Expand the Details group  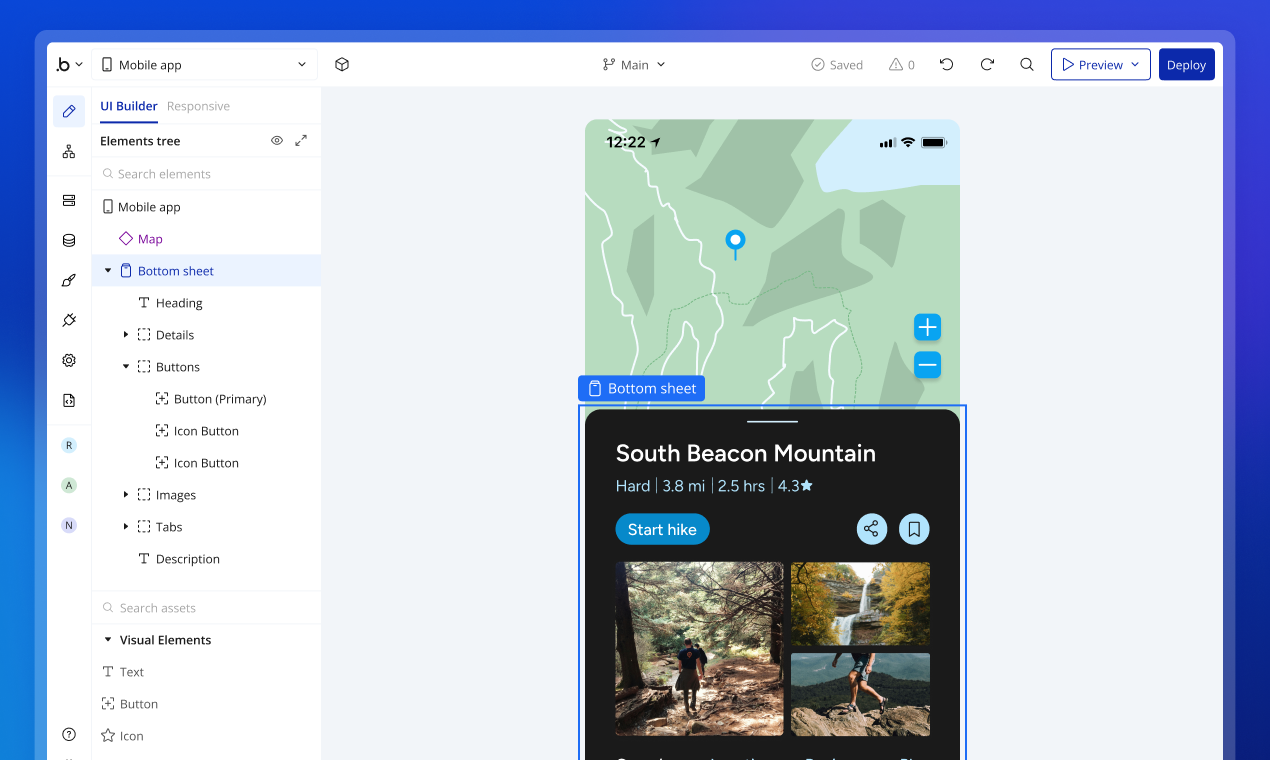(x=126, y=335)
